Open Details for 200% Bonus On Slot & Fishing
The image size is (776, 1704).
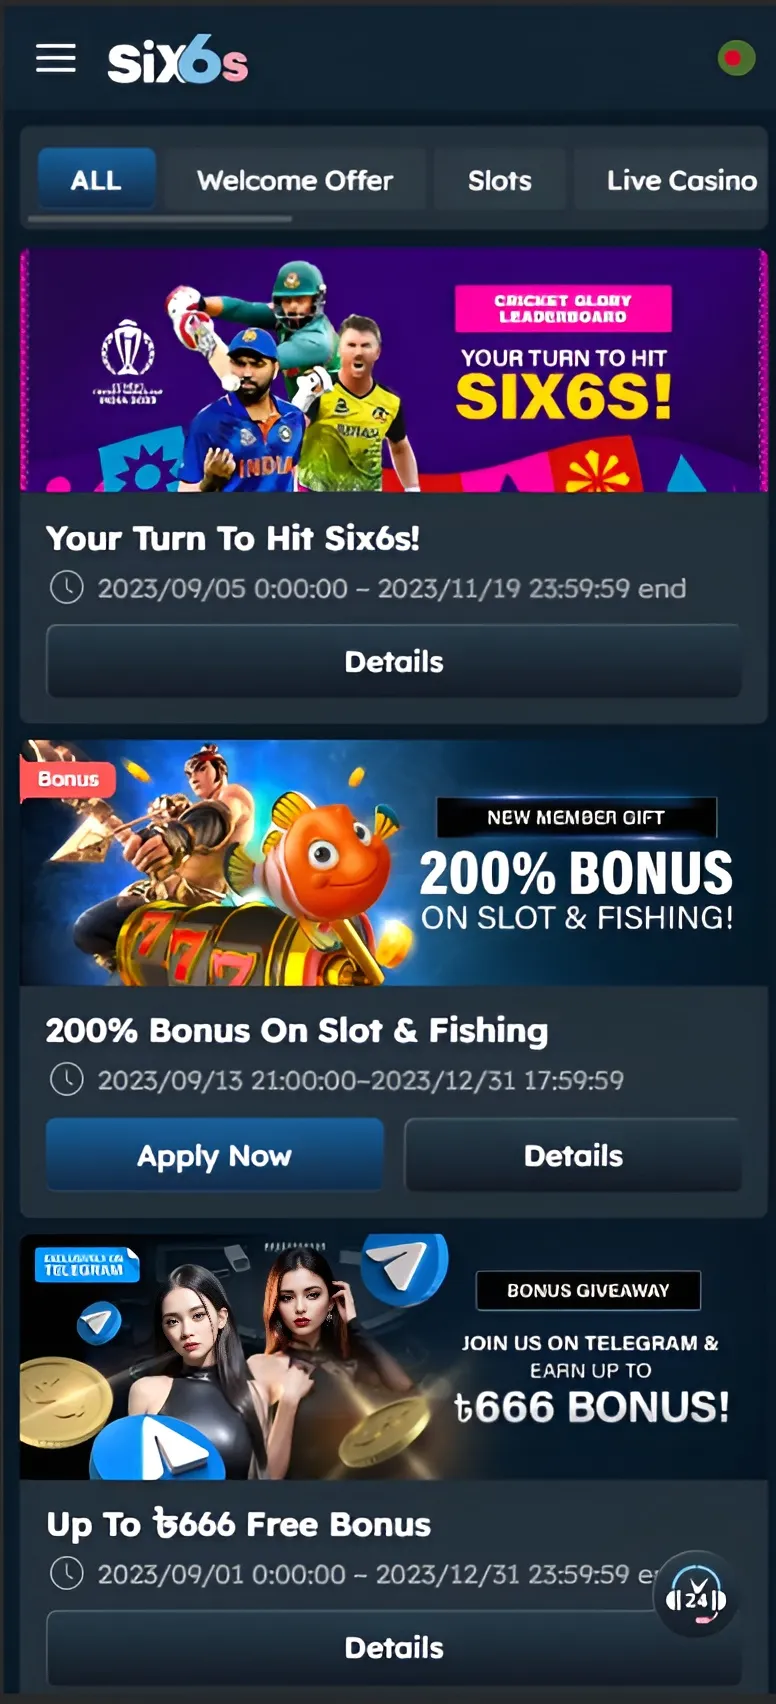[x=573, y=1155]
